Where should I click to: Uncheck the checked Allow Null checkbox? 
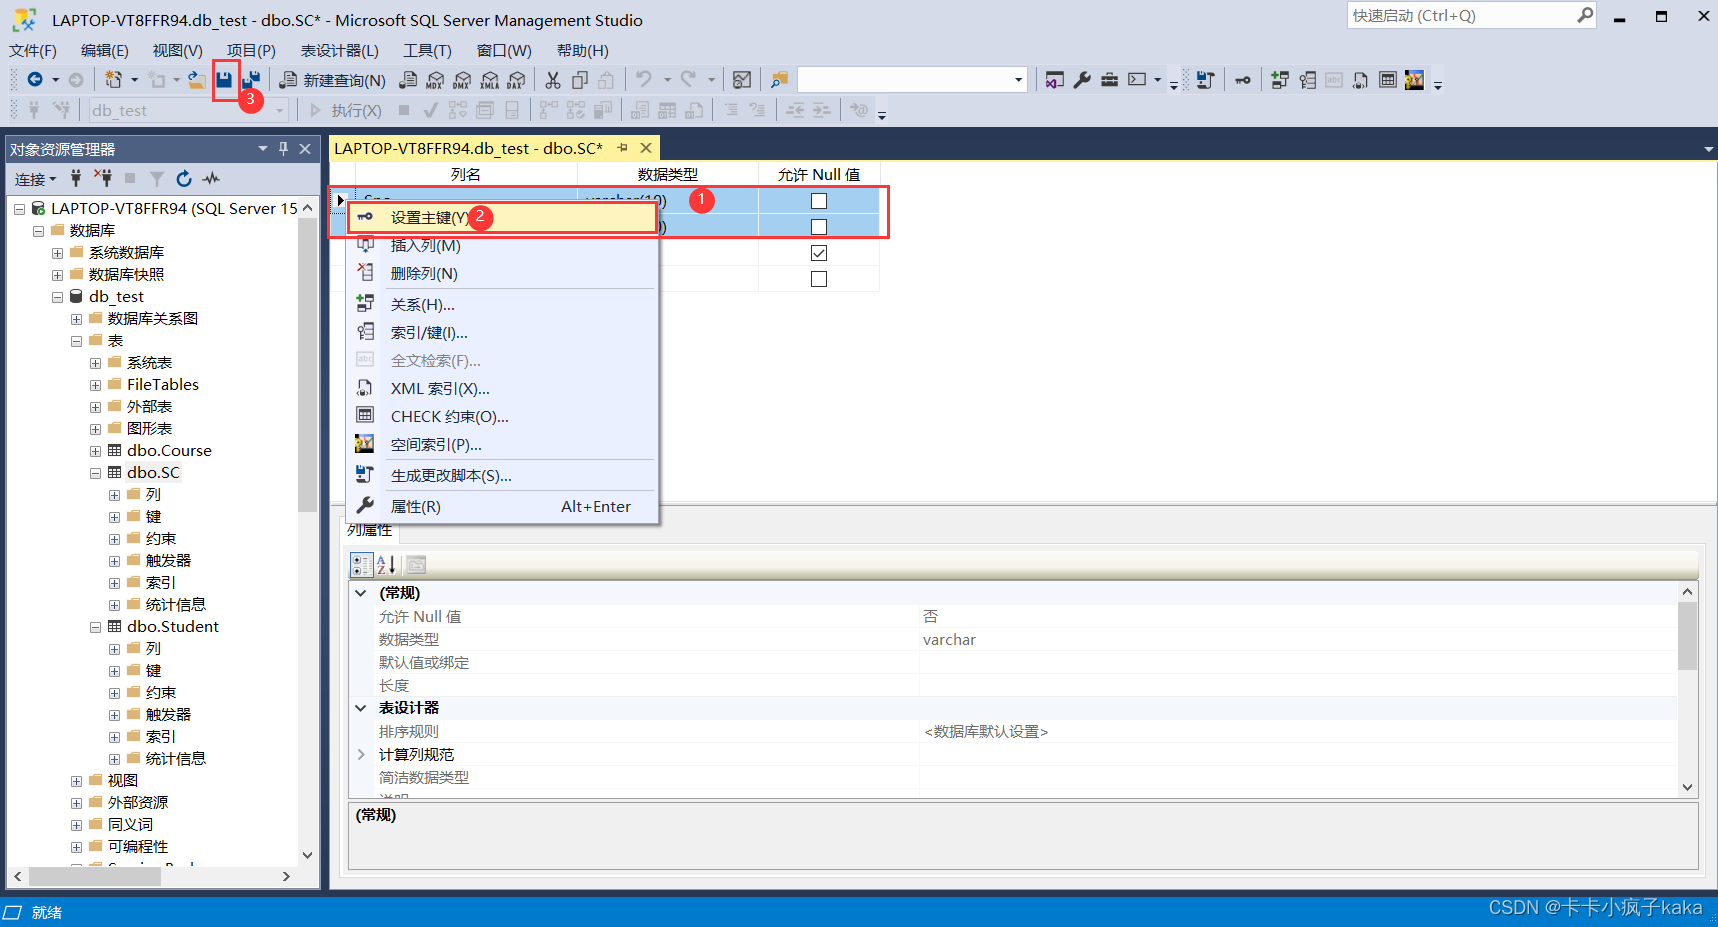point(819,253)
